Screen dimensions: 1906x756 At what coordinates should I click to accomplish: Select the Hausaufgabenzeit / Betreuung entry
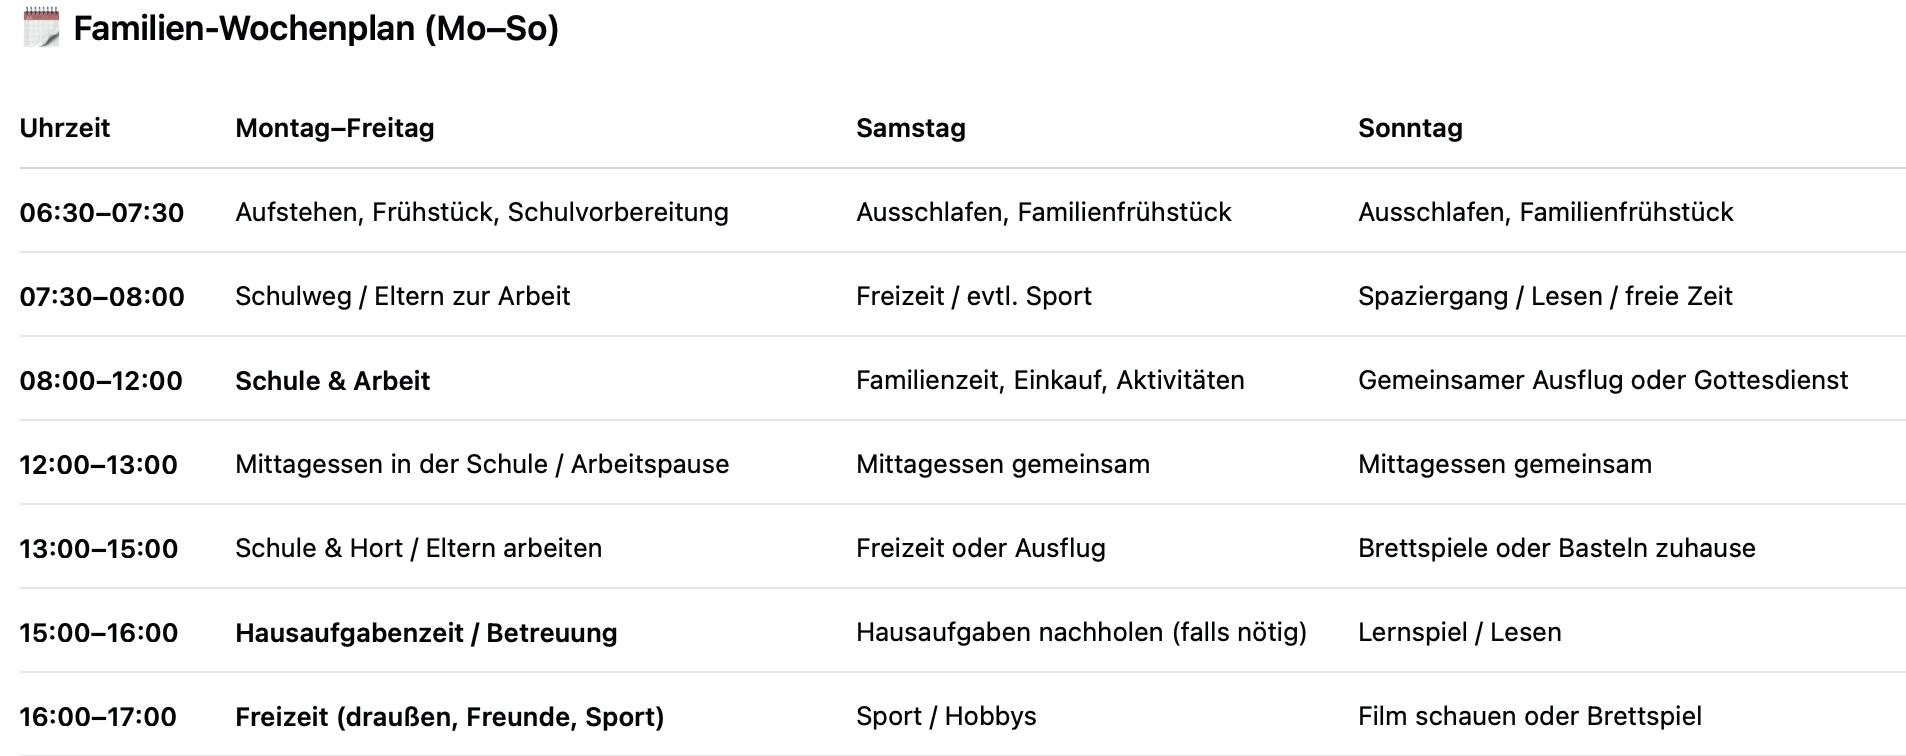pos(425,633)
